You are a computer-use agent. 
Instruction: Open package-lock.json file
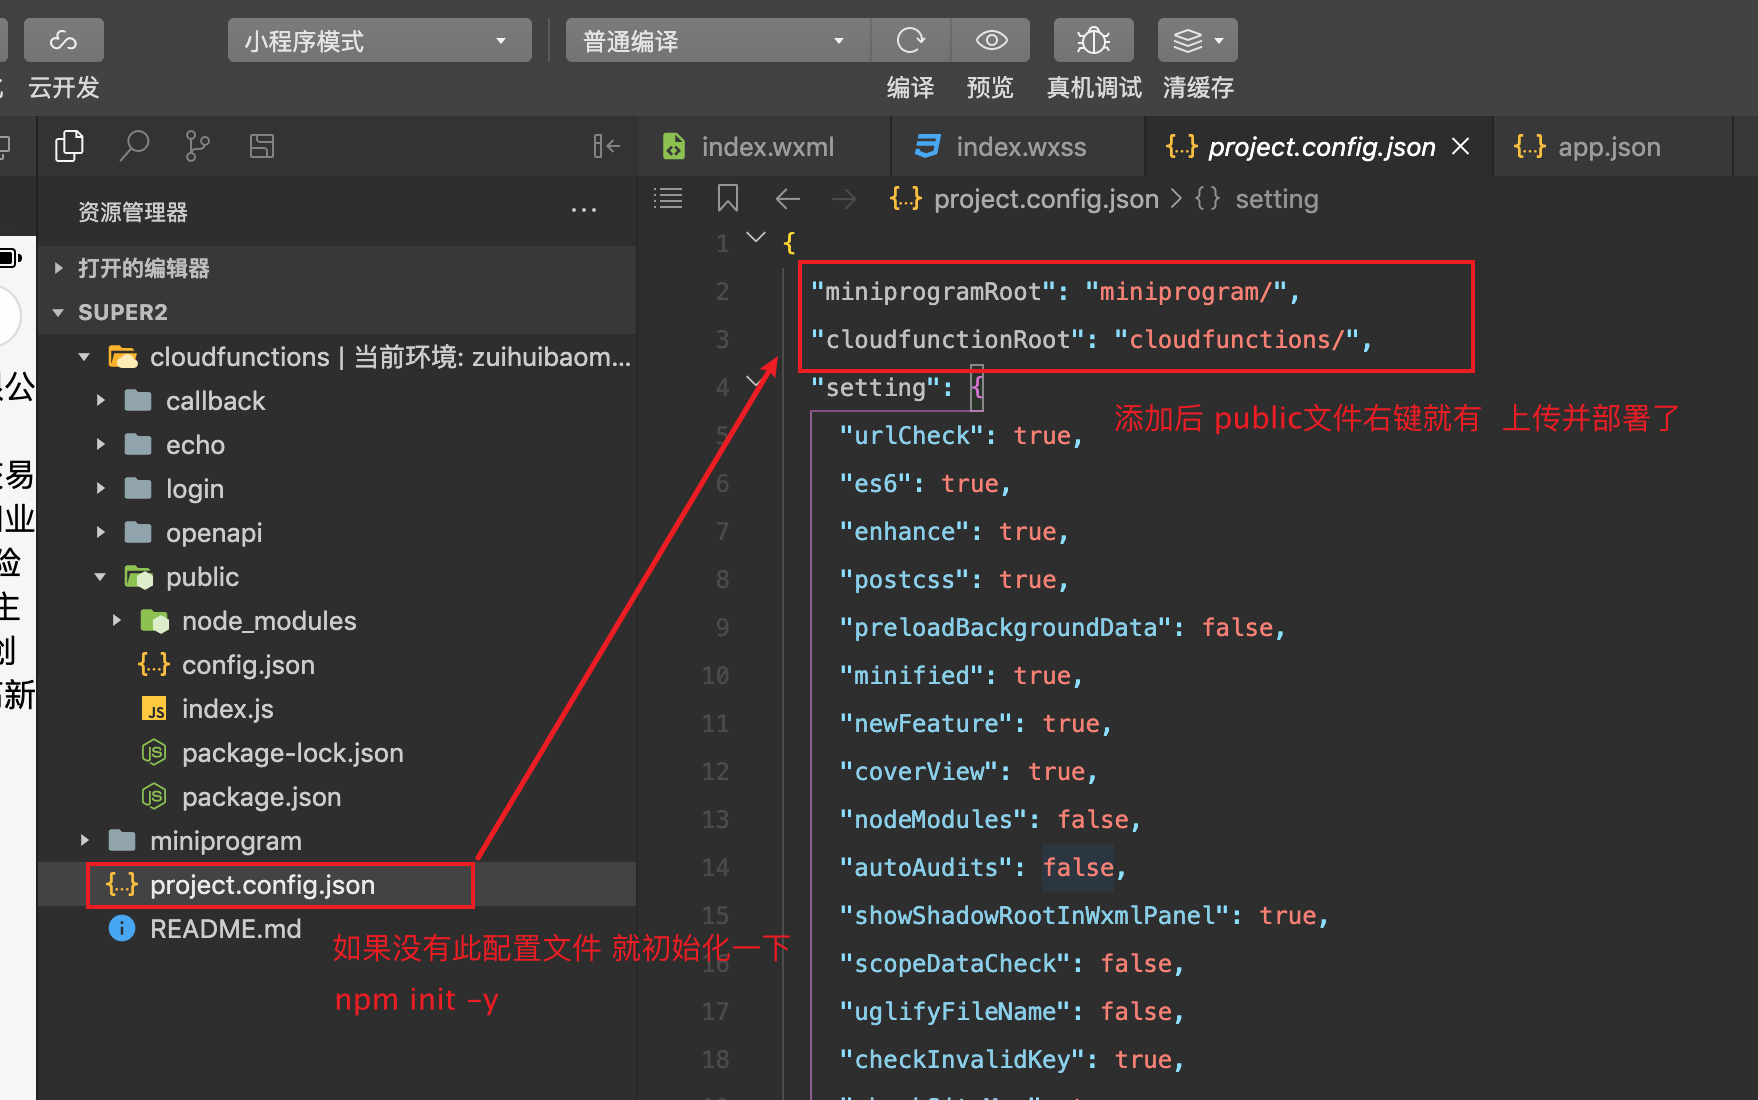(x=336, y=753)
